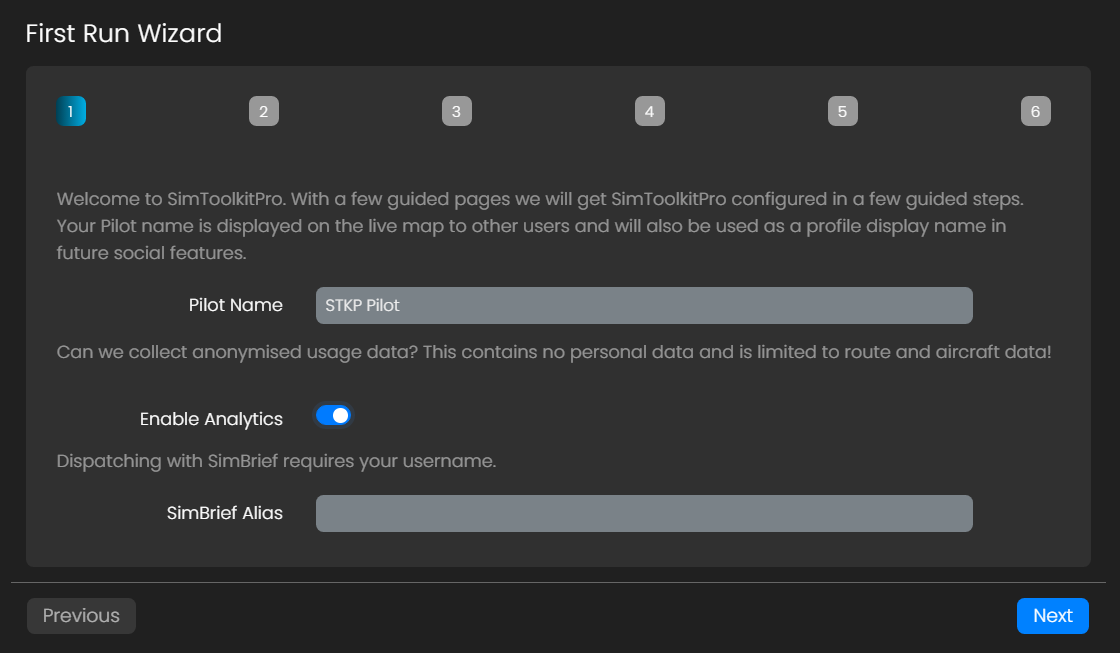Click the "Dispatching with SimBrief" note

coord(276,461)
